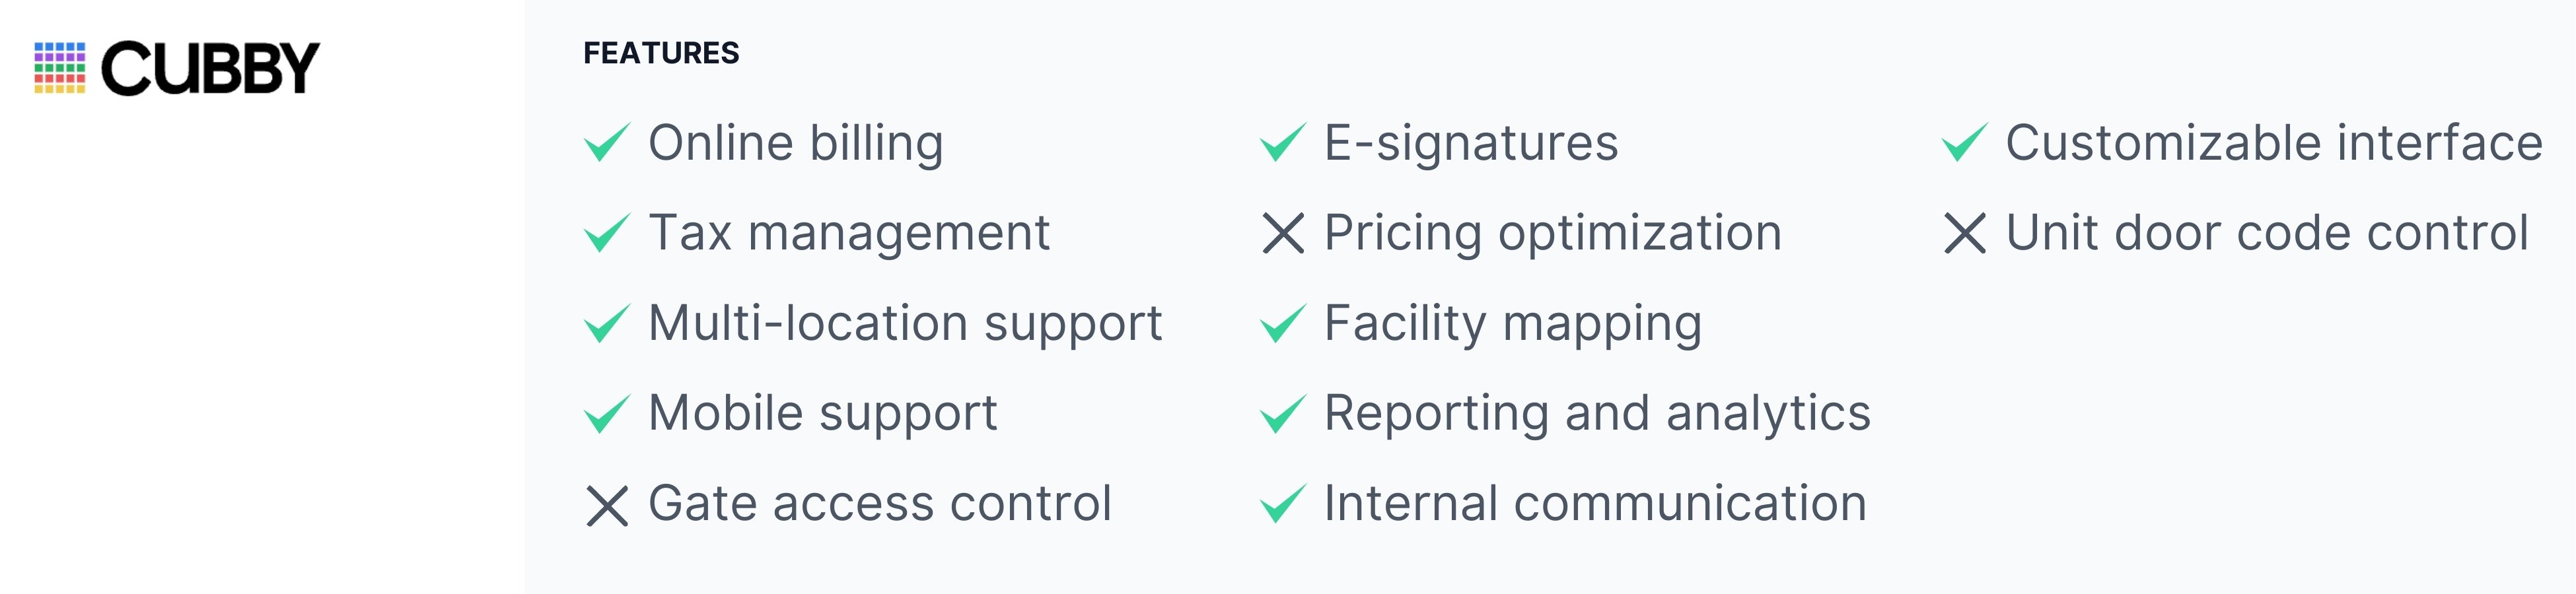
Task: Click the Multi-location support label
Action: coord(905,324)
